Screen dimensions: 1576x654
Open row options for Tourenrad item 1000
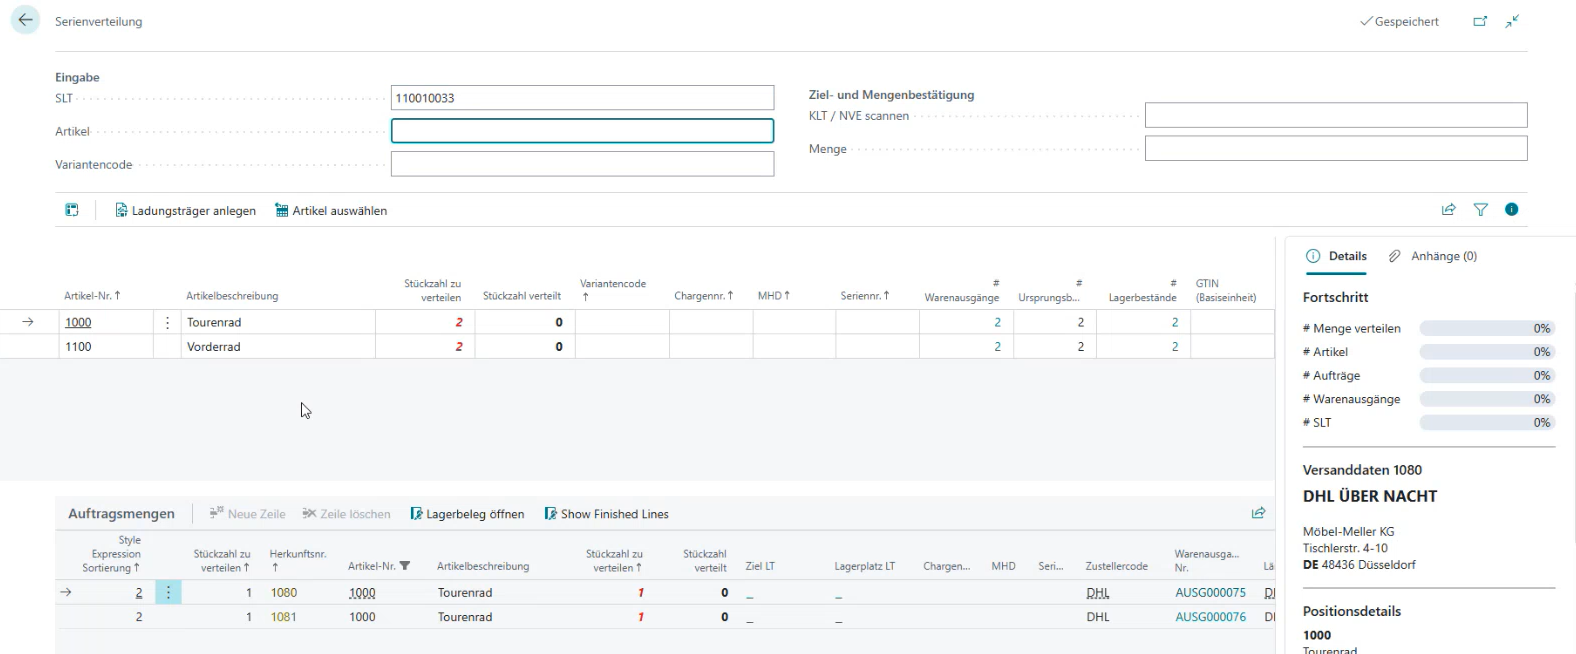click(167, 323)
